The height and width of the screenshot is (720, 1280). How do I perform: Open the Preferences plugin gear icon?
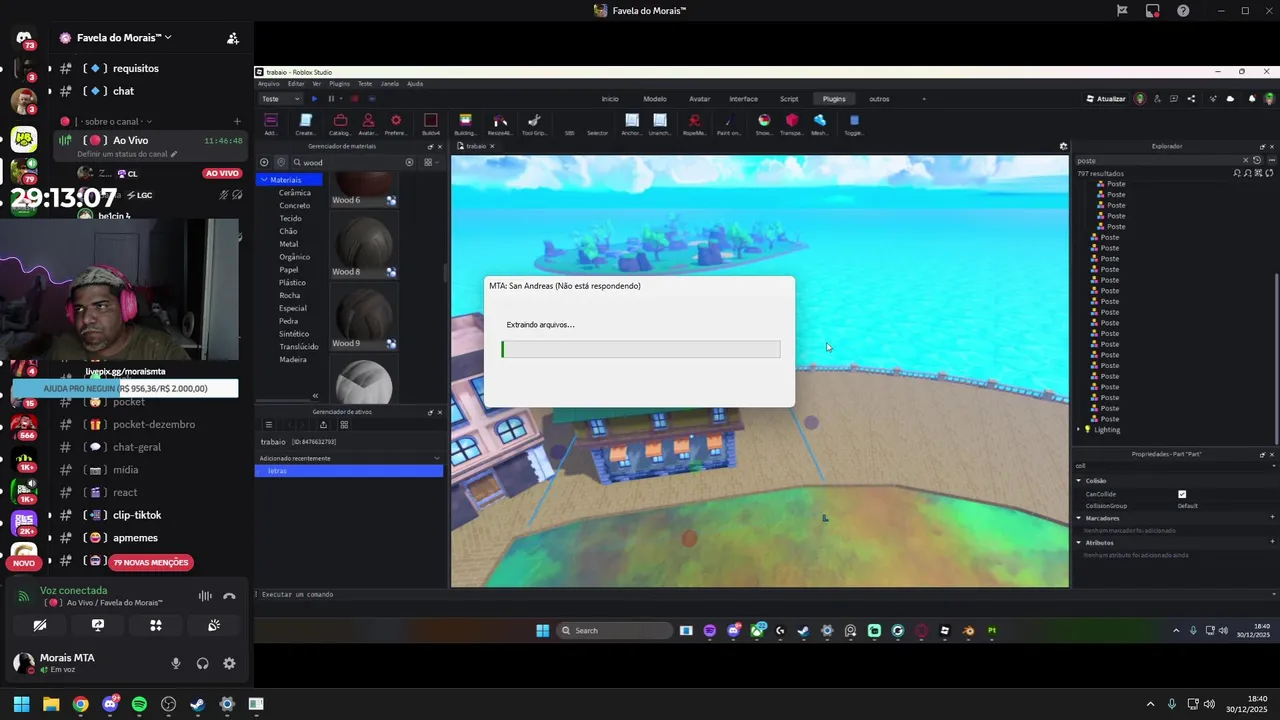(x=396, y=121)
